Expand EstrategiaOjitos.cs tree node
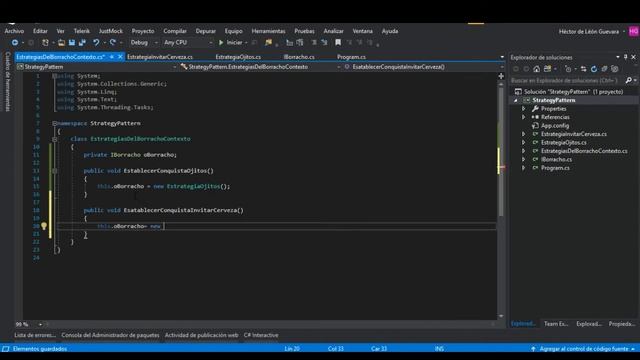This screenshot has width=640, height=360. coord(524,142)
